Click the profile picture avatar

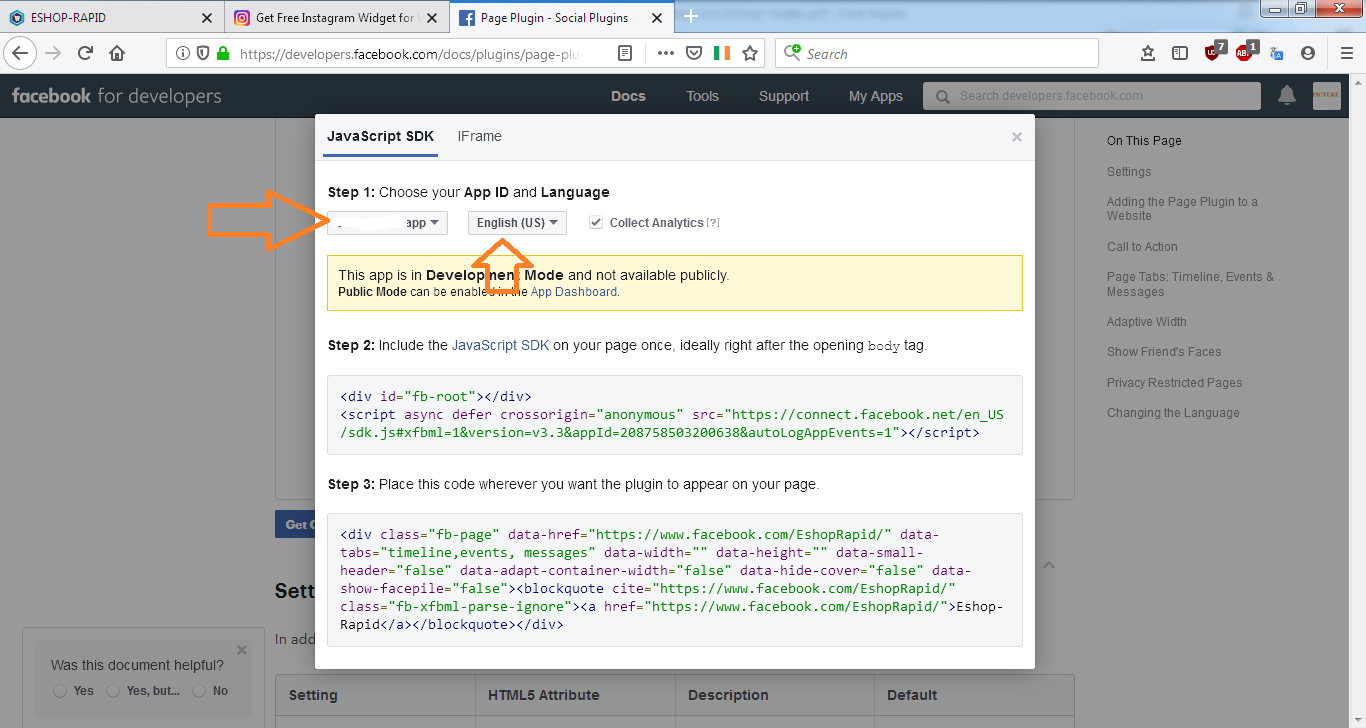(x=1326, y=95)
